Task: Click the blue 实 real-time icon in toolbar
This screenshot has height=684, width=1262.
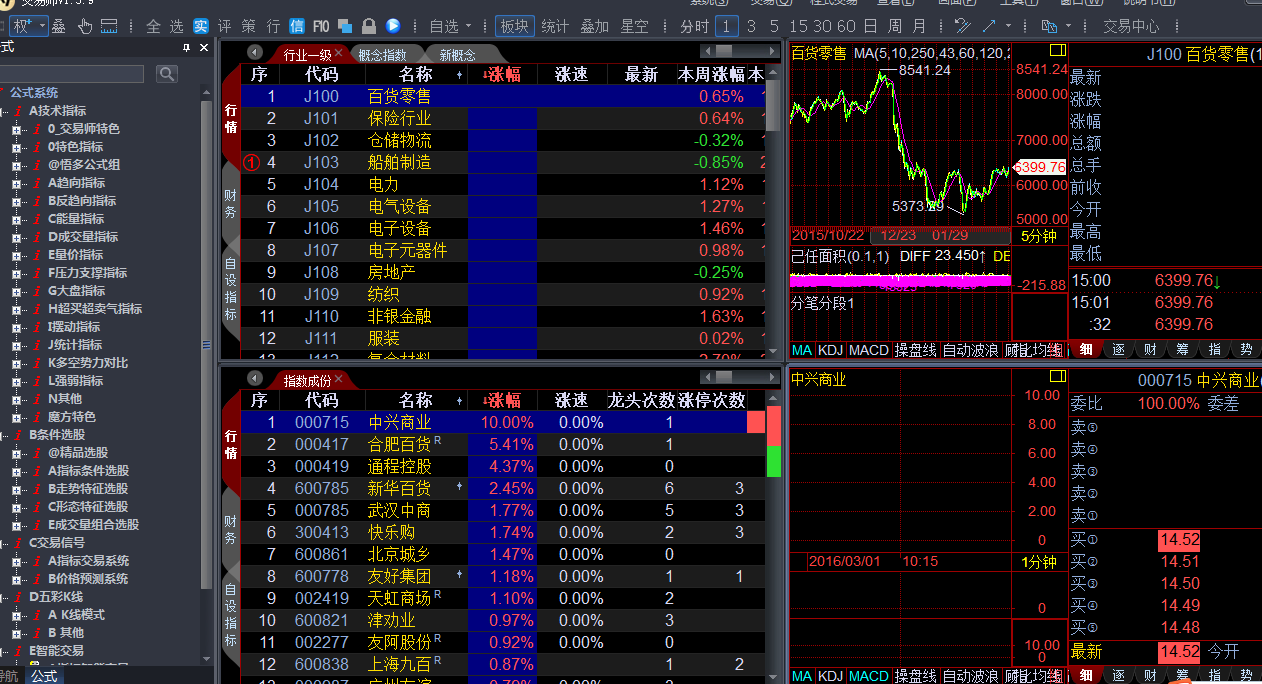Action: (201, 26)
